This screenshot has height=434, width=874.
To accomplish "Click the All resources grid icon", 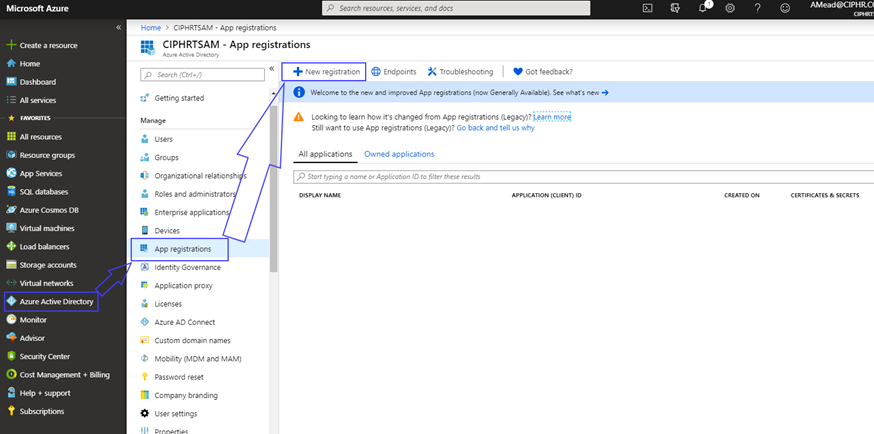I will pos(11,137).
